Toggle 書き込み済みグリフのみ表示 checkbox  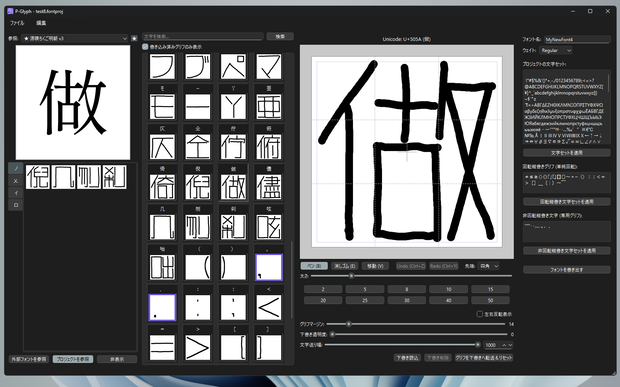click(x=145, y=47)
